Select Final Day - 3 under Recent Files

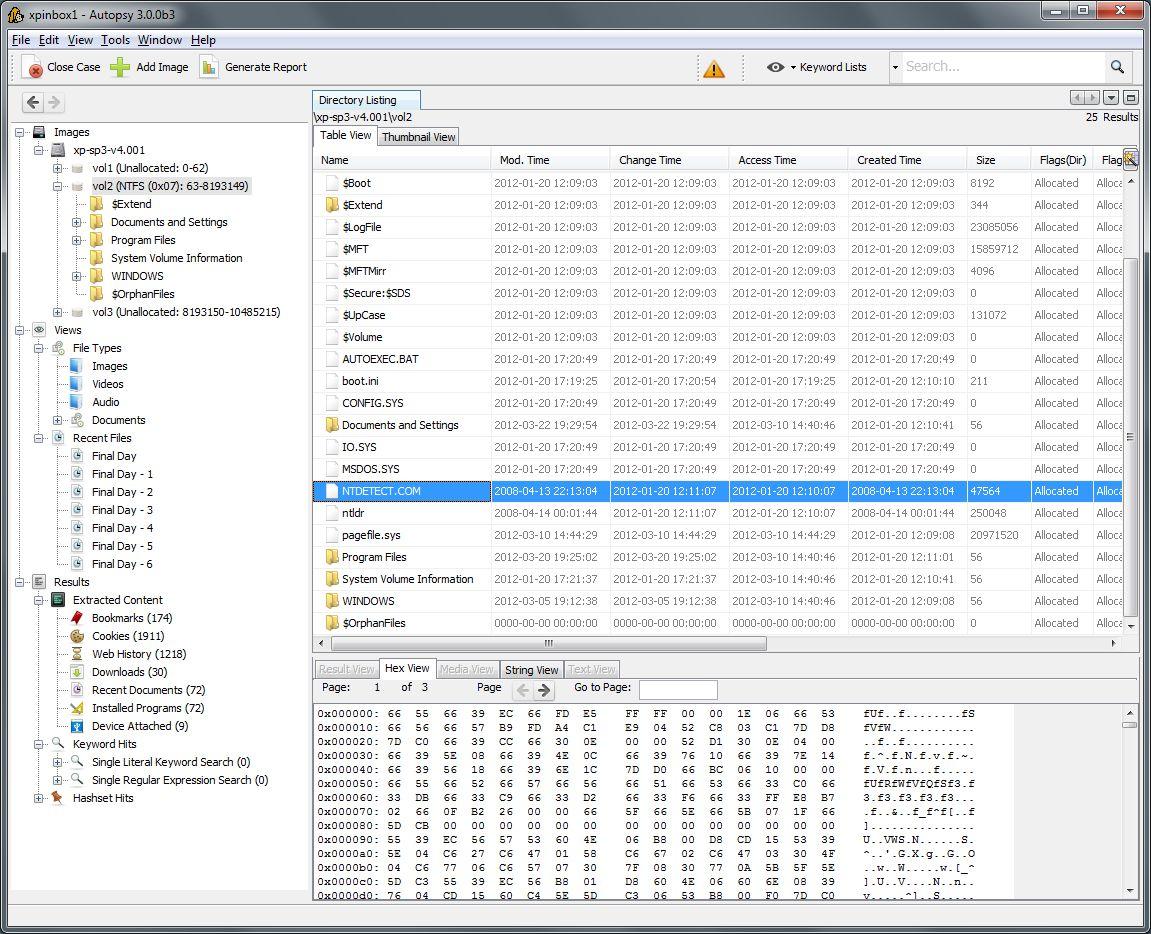(122, 510)
